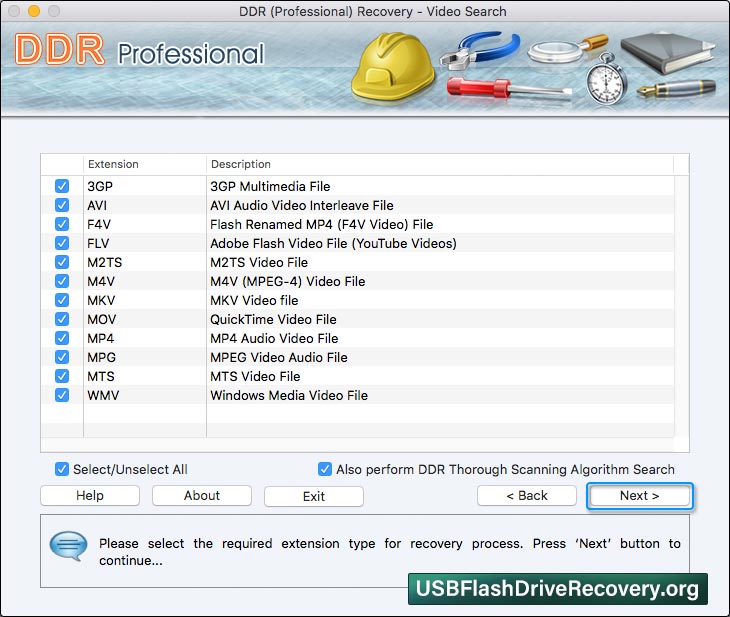Select 'Windows Media Video File' description
The height and width of the screenshot is (617, 730).
coord(289,395)
